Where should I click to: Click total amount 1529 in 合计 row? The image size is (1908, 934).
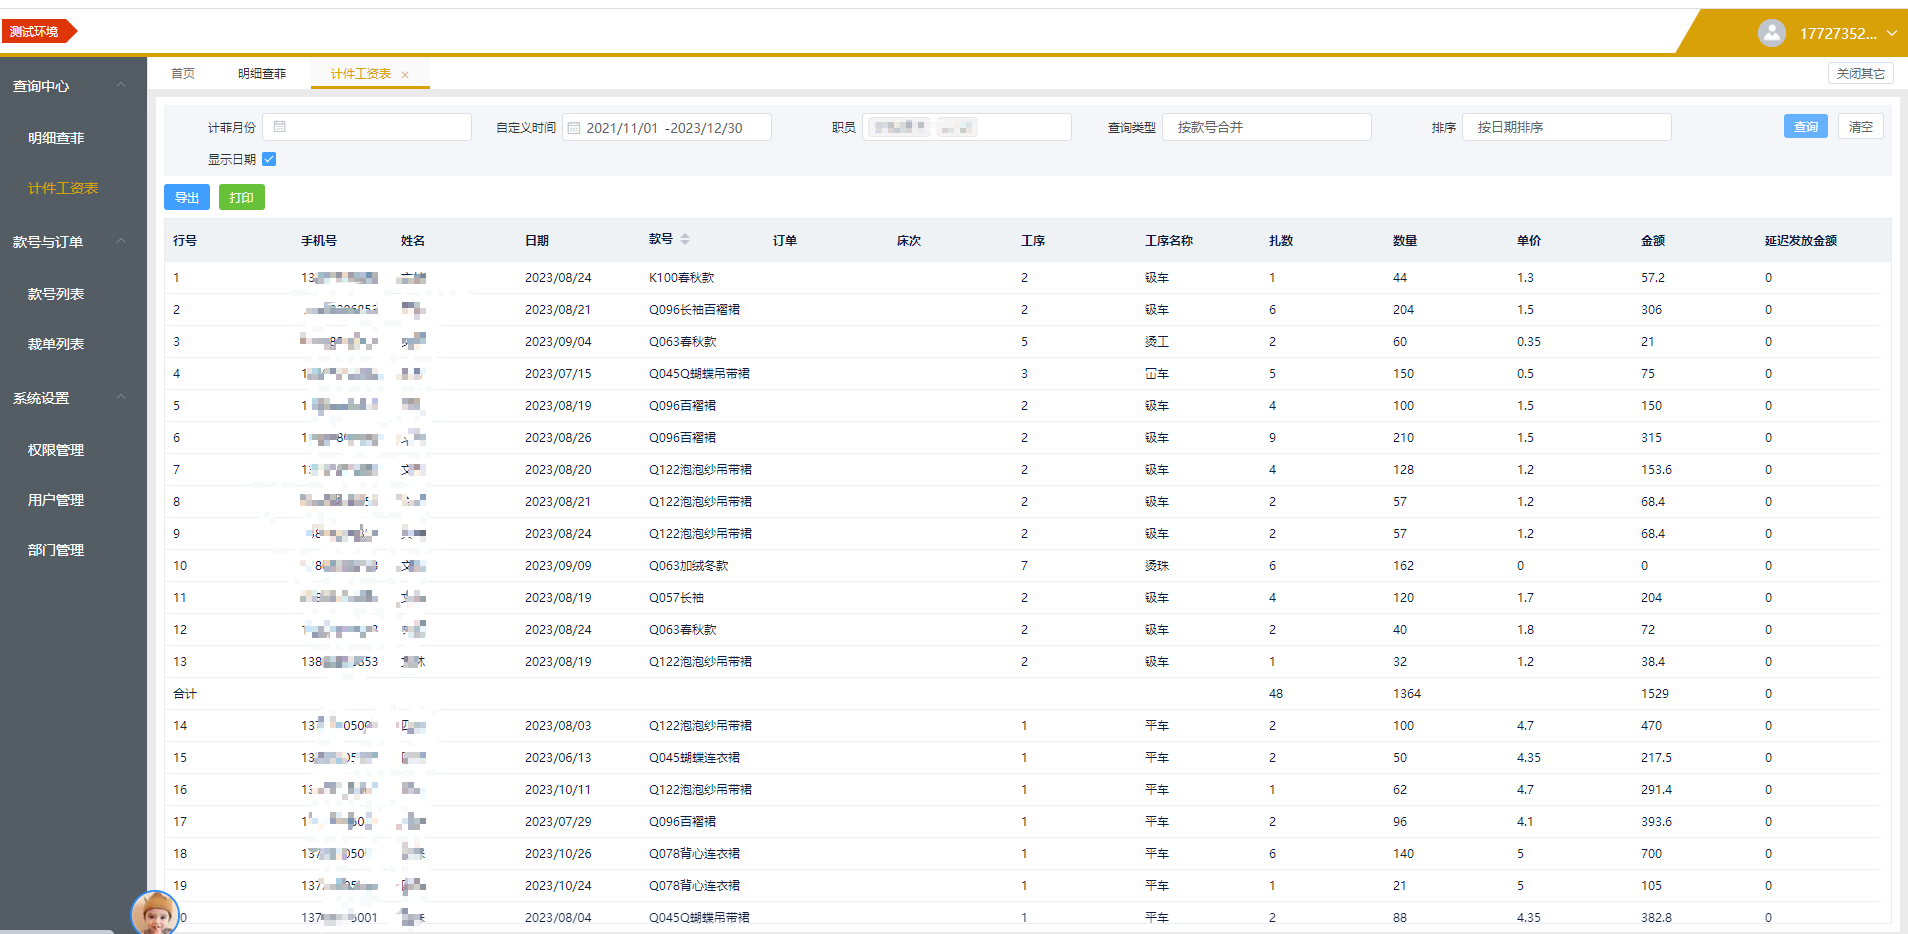pos(1654,694)
